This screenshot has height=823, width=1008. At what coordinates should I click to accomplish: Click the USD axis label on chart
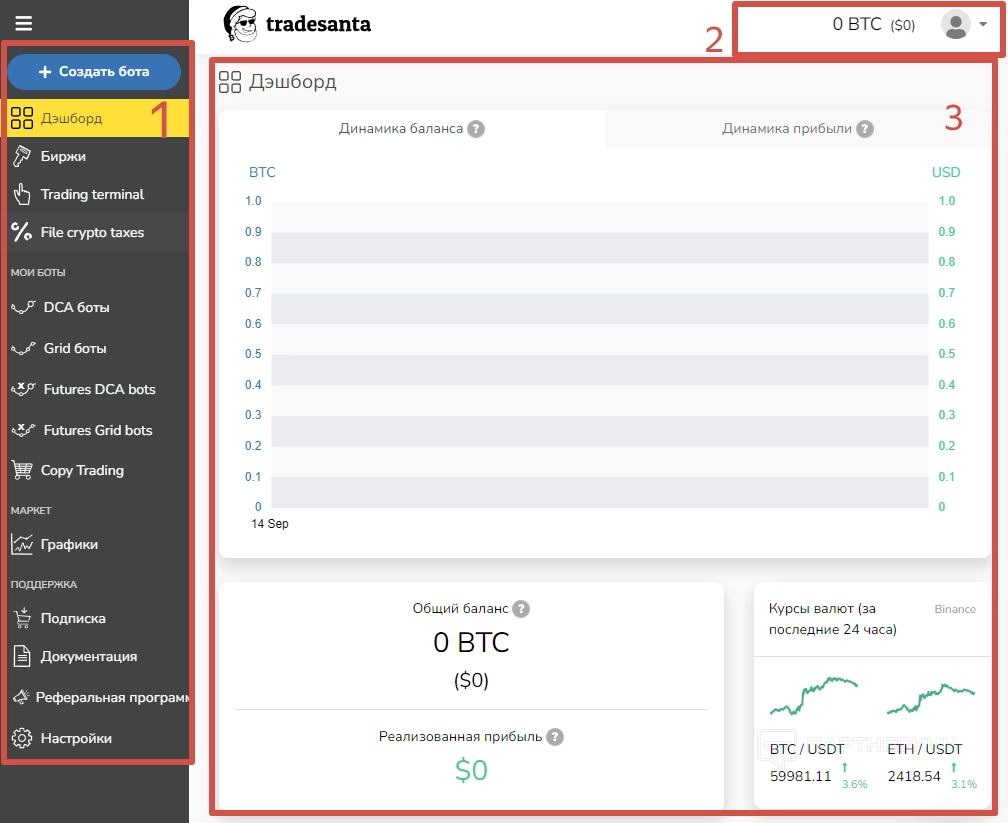pos(946,172)
